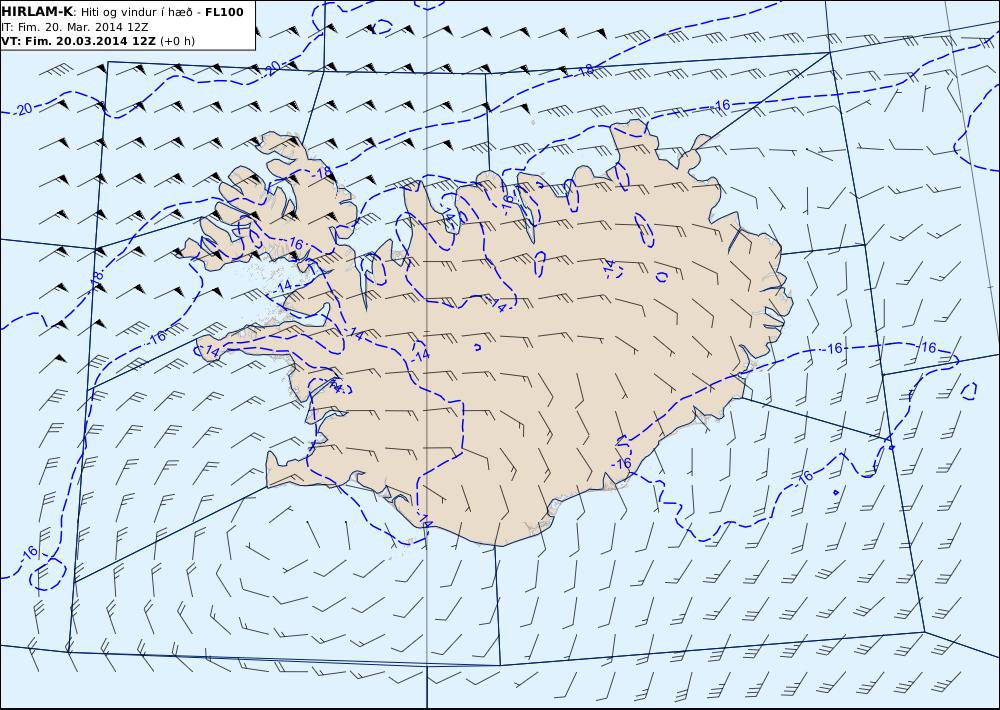Click the bold 'HIRLAM-K' model name in the title
The width and height of the screenshot is (1000, 710).
(38, 12)
